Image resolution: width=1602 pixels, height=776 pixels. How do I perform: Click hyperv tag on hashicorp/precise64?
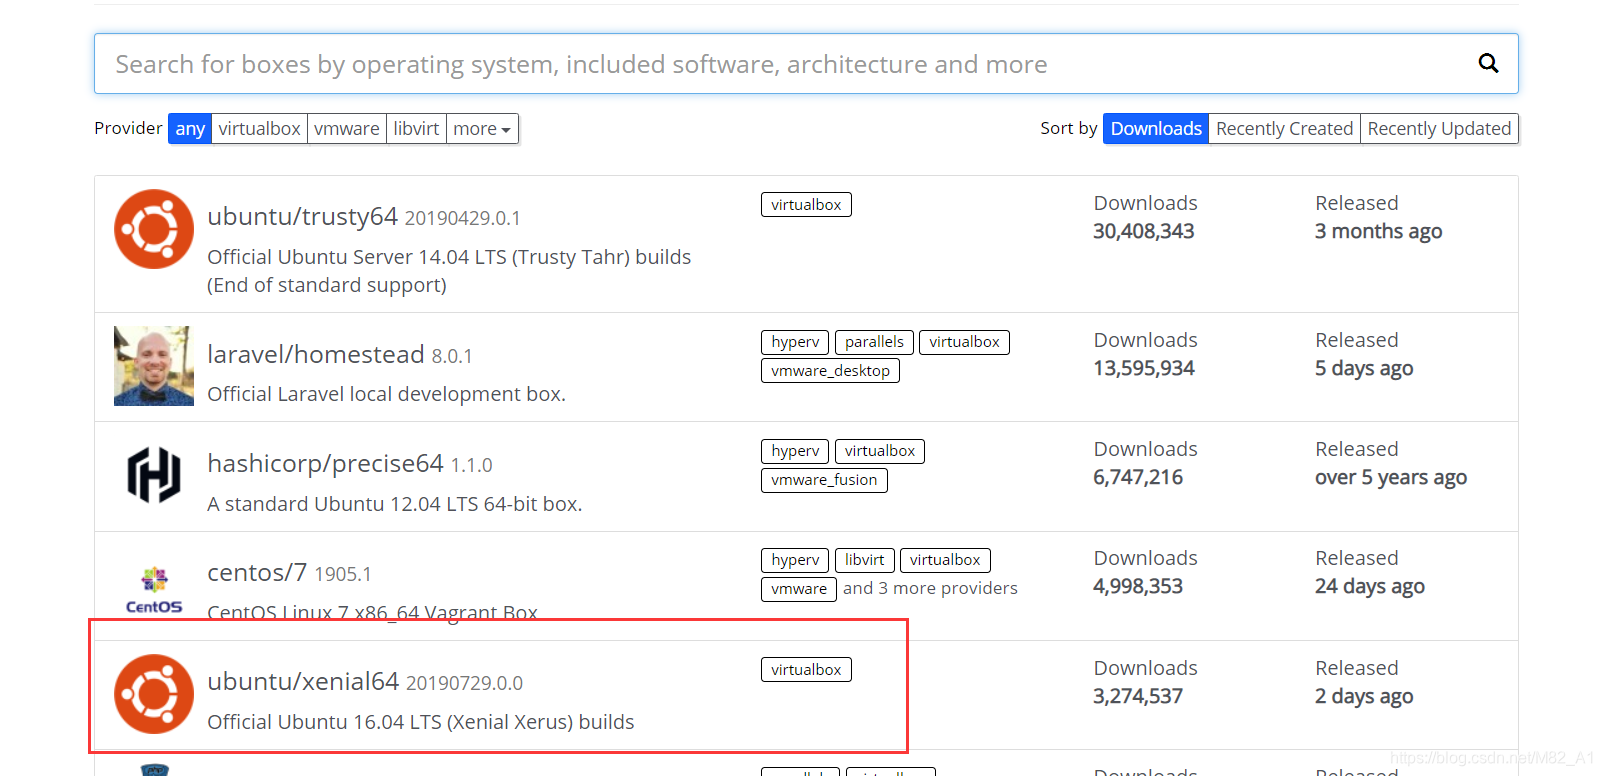coord(795,451)
